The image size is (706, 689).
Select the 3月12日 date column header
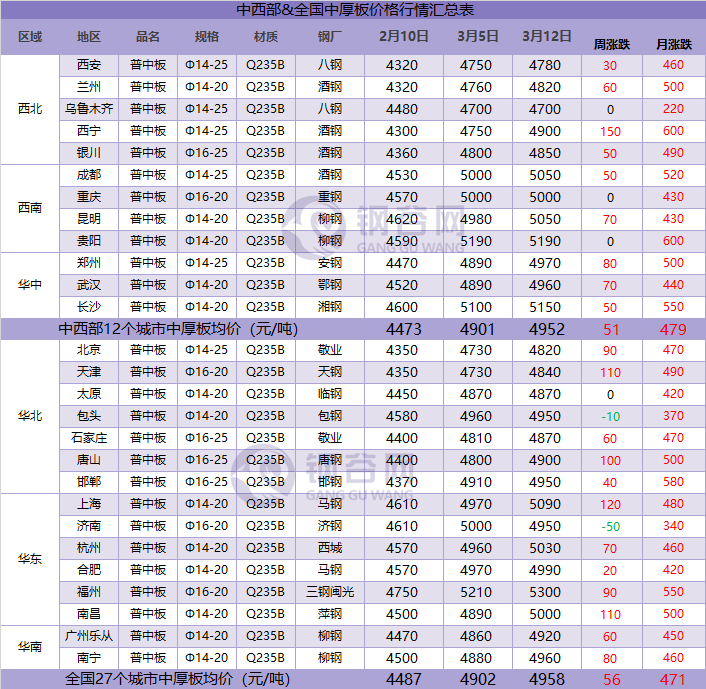[545, 37]
